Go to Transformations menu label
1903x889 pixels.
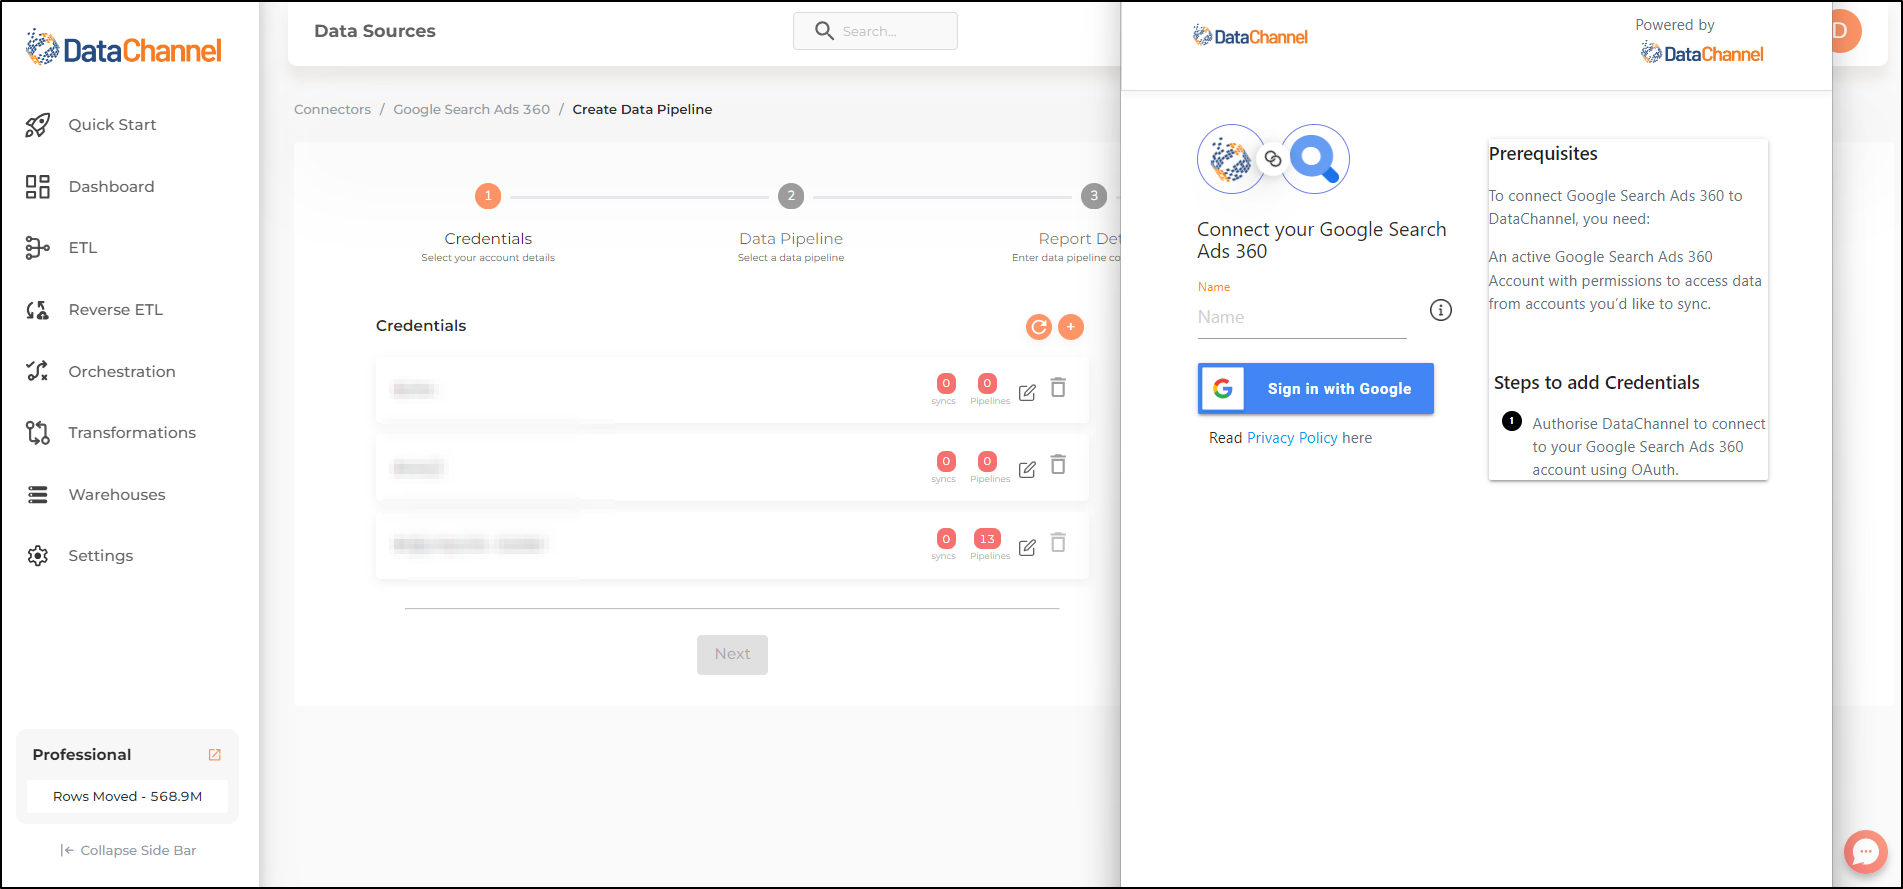point(132,433)
